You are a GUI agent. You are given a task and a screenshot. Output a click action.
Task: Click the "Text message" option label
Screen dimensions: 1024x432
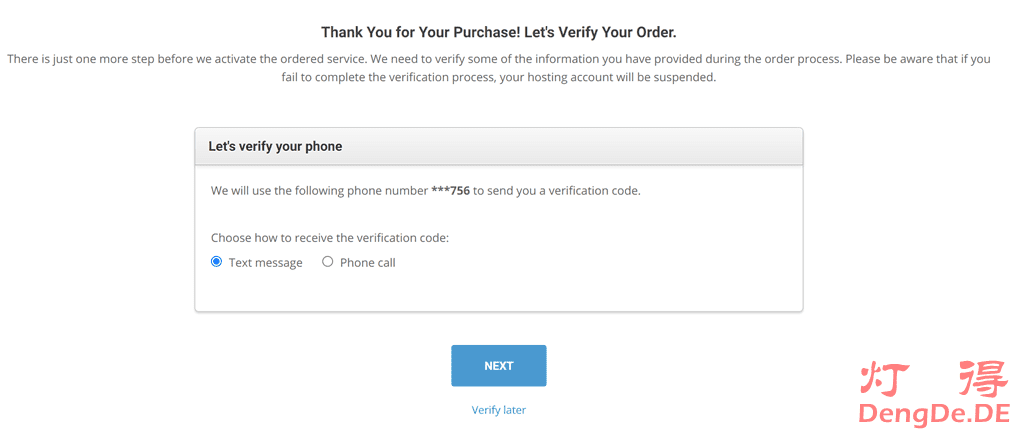pyautogui.click(x=265, y=263)
